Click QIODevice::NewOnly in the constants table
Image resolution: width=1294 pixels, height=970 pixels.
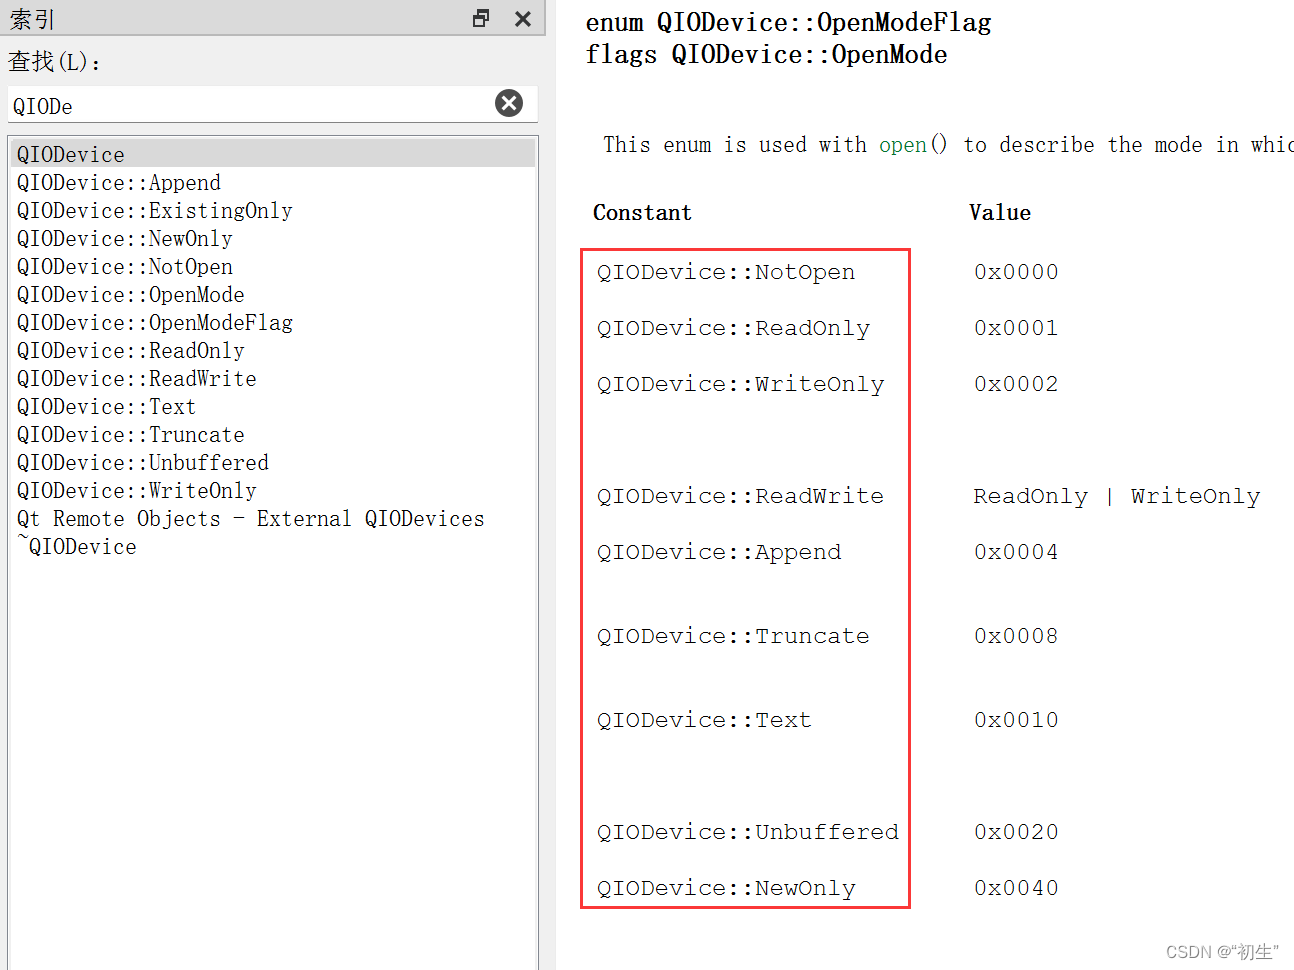pos(726,888)
